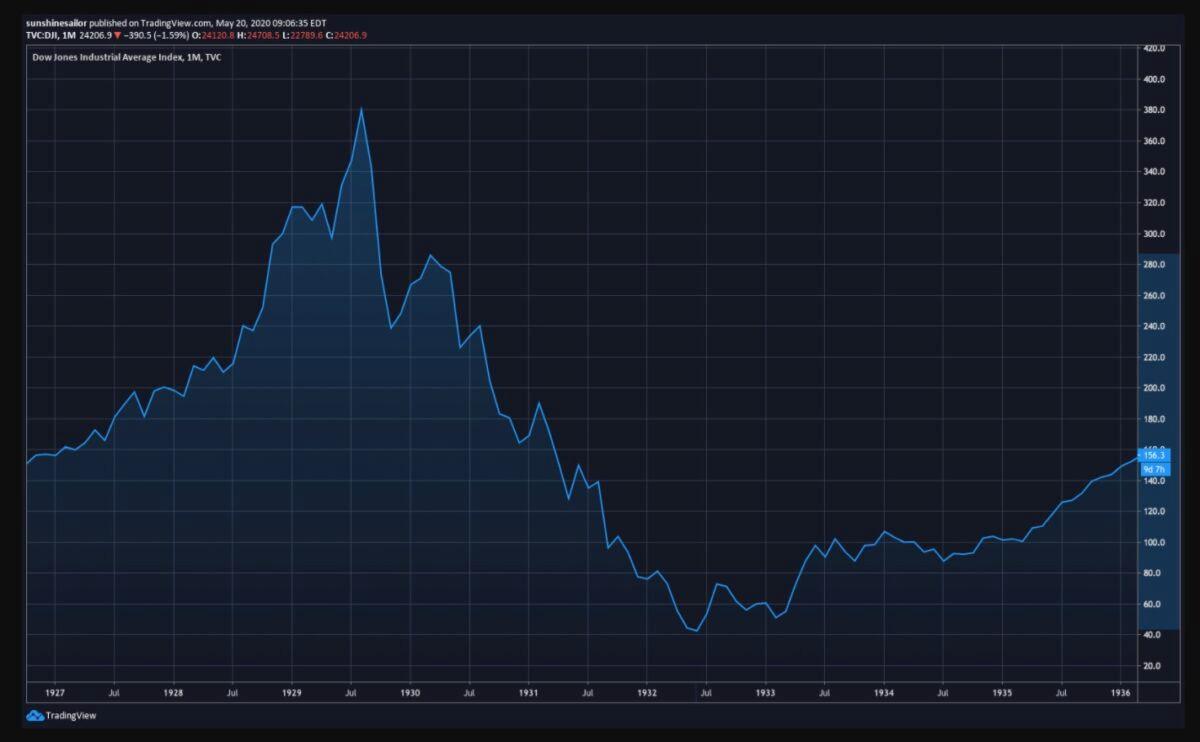
Task: Click the open value O:24120.8
Action: pyautogui.click(x=214, y=35)
